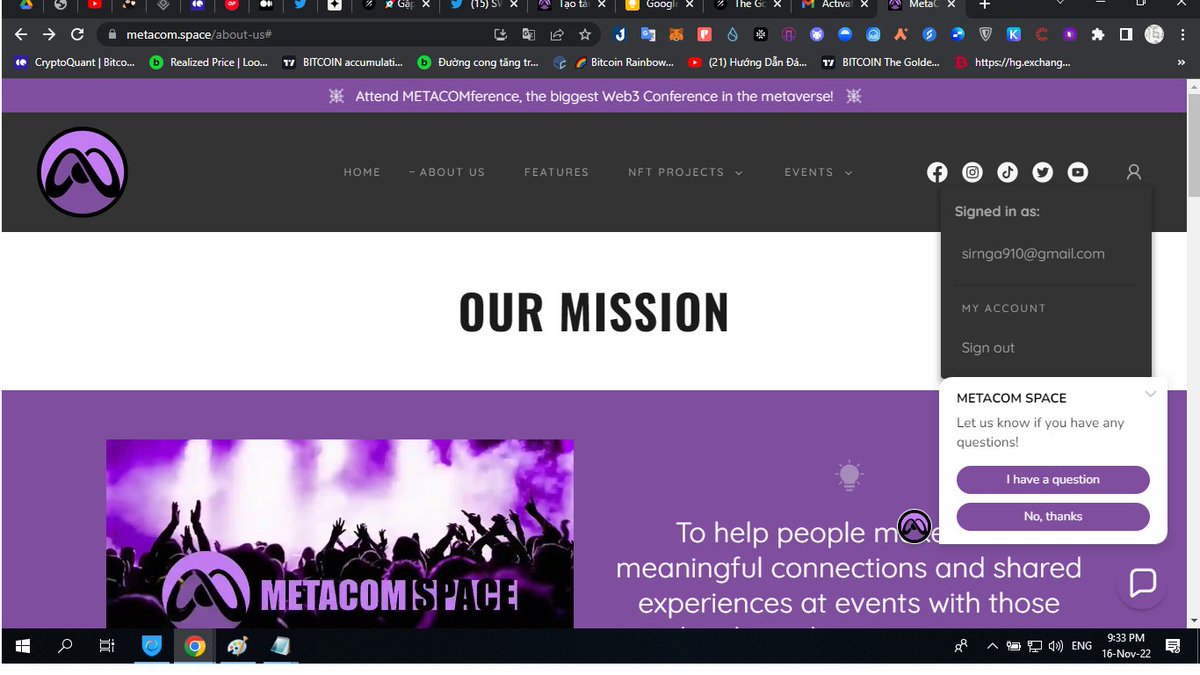Open a new browser tab
This screenshot has height=675, width=1200.
click(984, 5)
